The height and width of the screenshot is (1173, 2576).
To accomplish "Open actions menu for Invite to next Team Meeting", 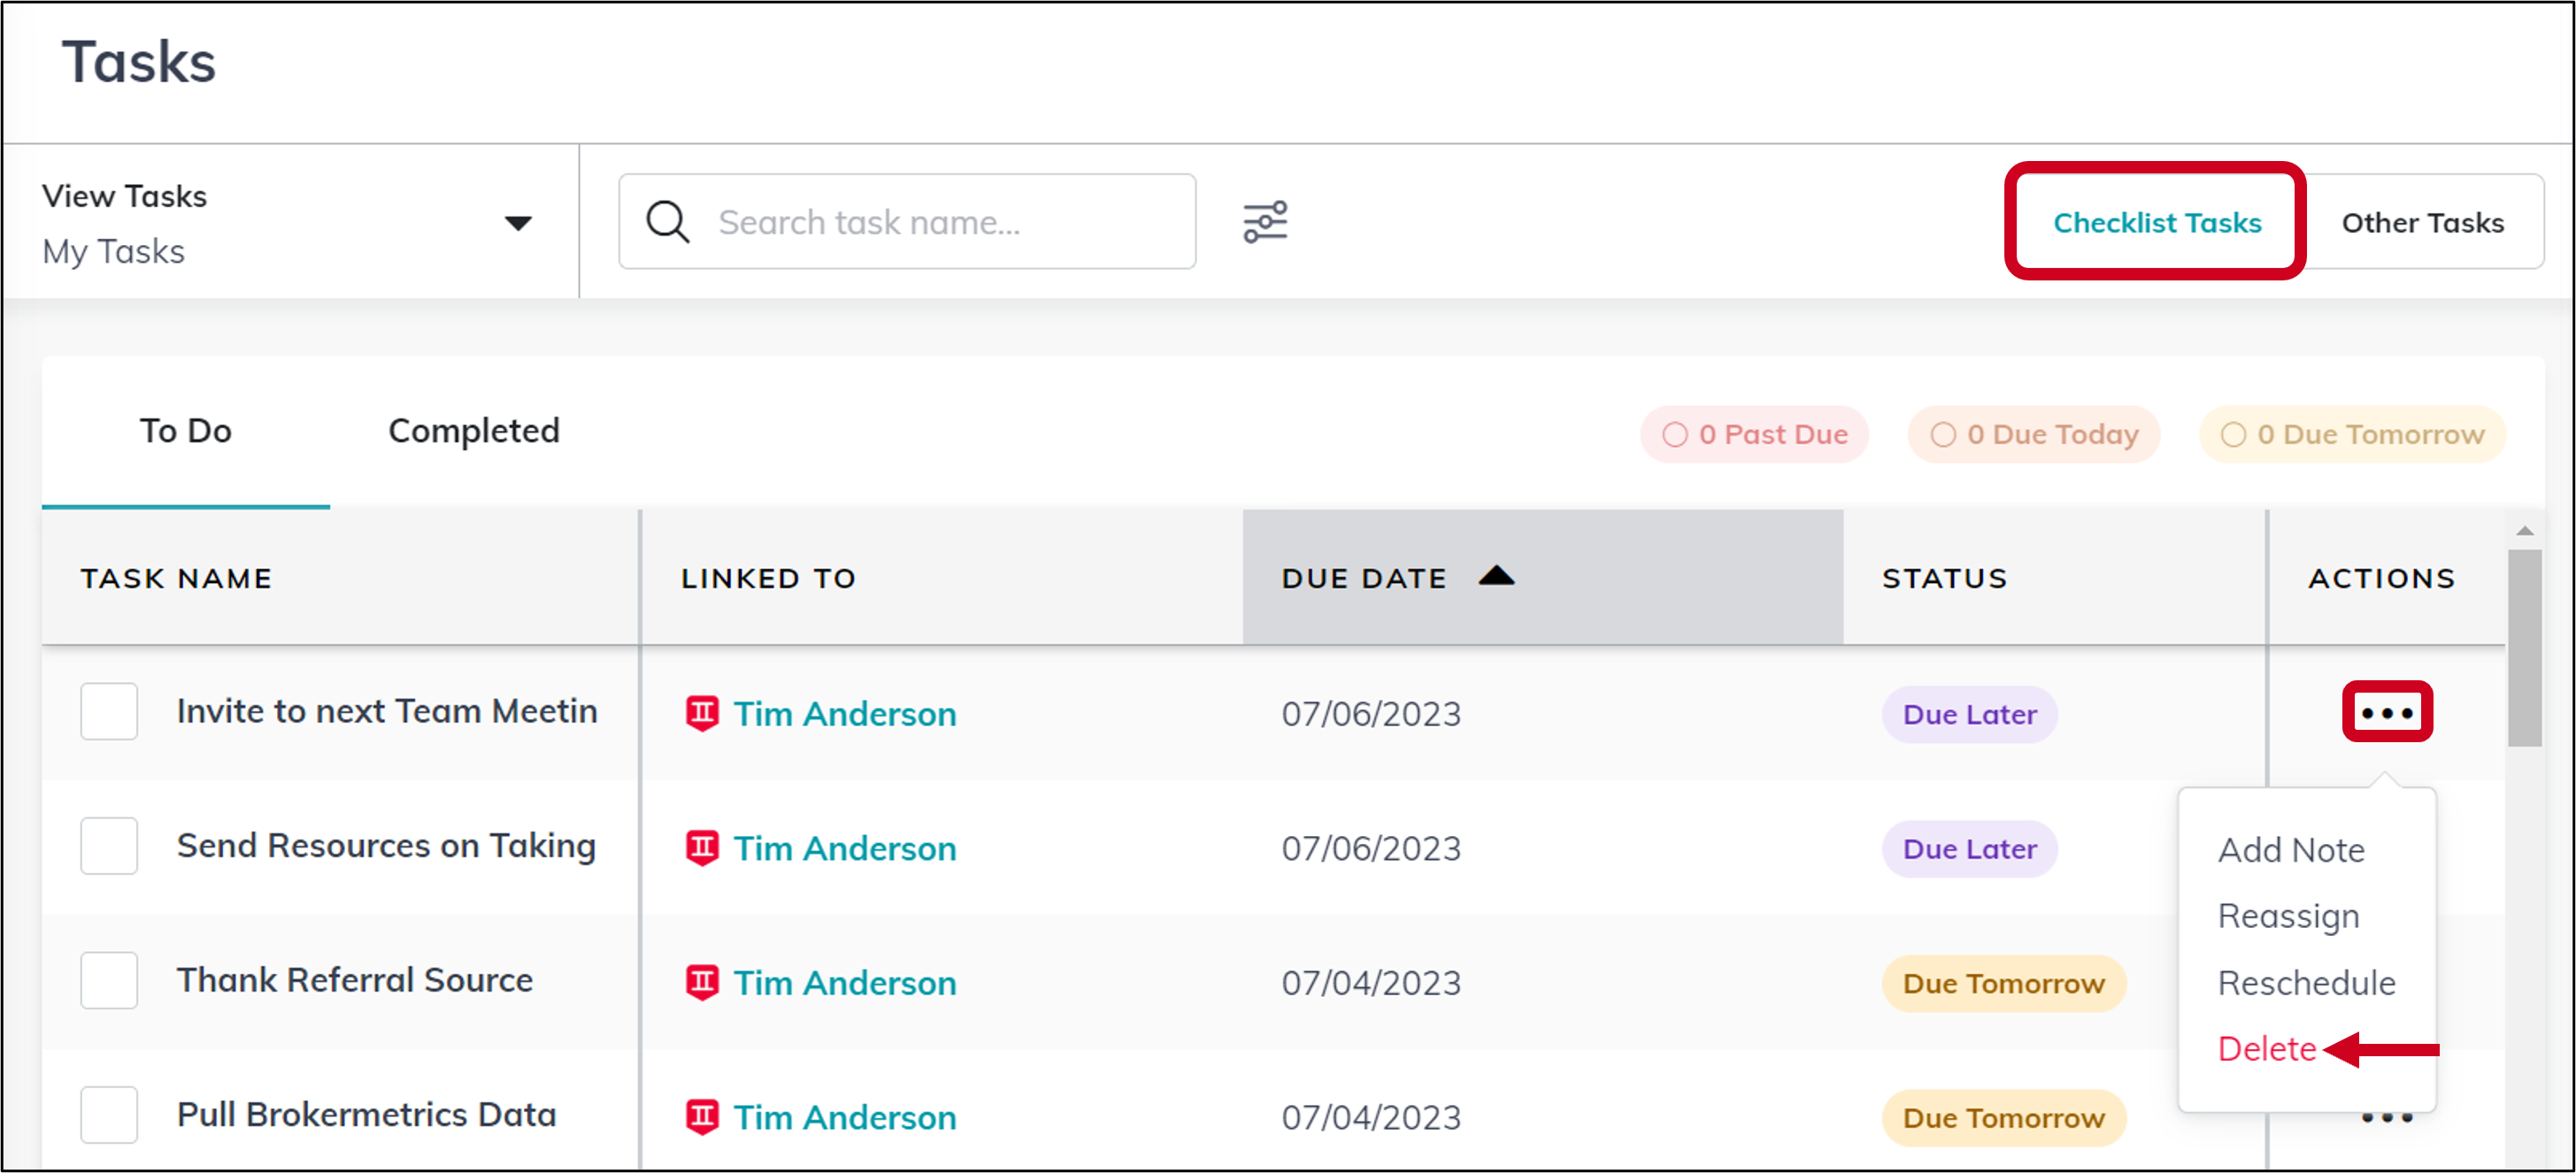I will [2387, 713].
